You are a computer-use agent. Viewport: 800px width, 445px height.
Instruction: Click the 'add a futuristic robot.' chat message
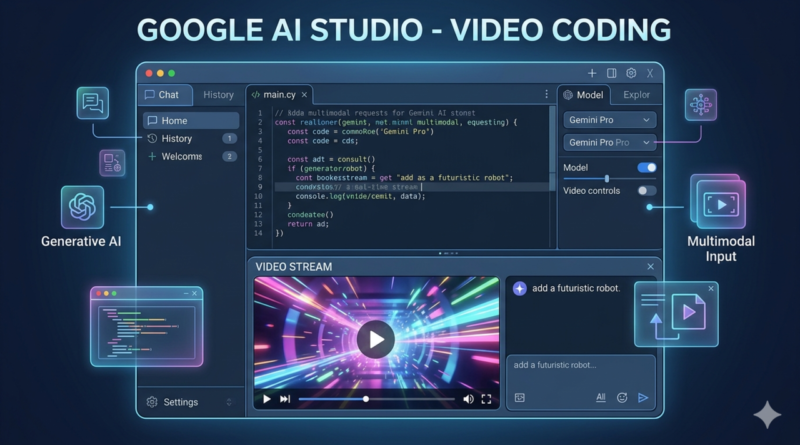pyautogui.click(x=576, y=288)
